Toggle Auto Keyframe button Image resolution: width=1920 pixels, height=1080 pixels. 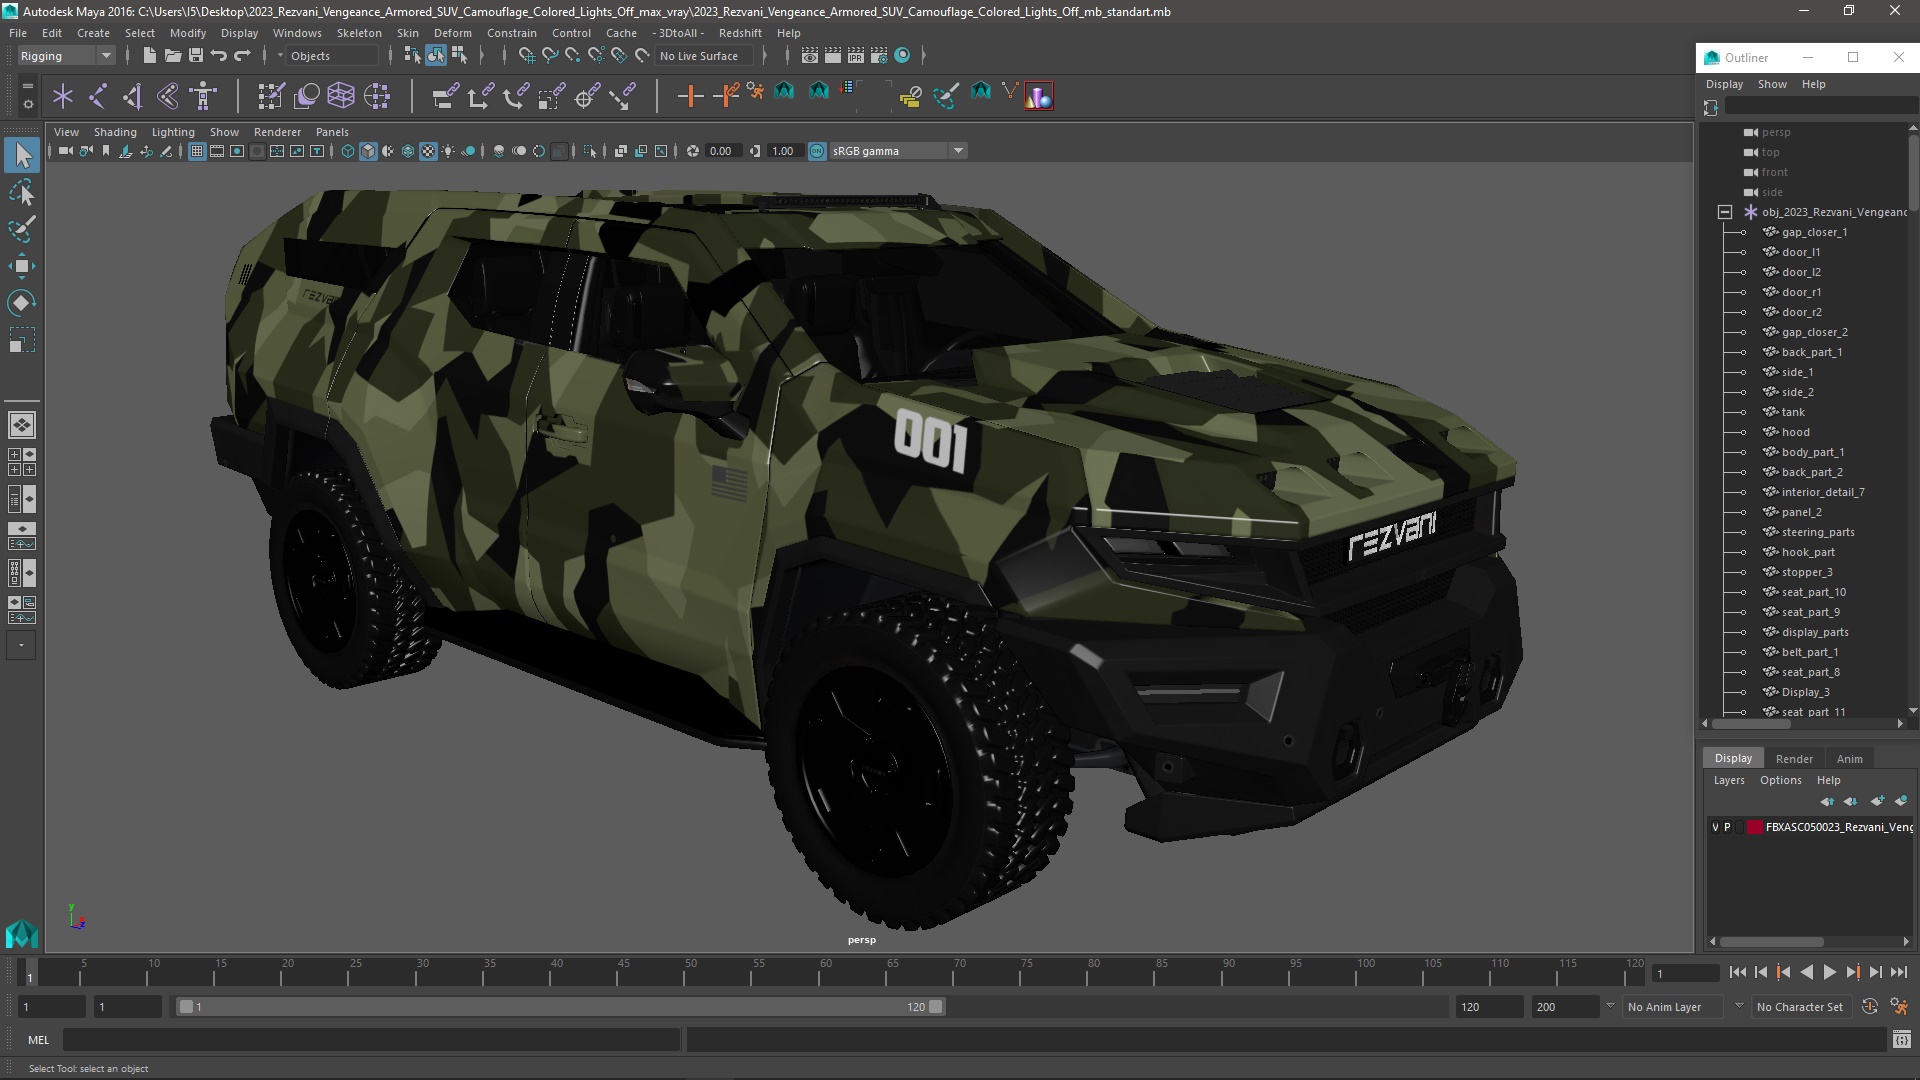click(1870, 1007)
